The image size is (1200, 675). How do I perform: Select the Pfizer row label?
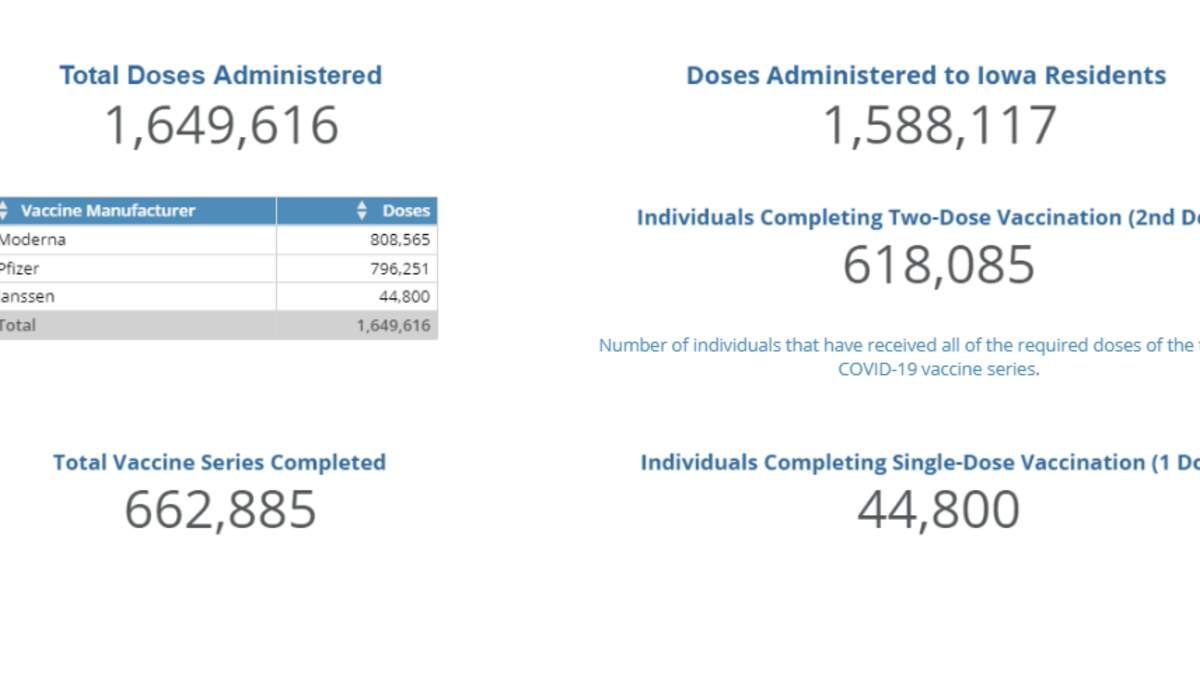(20, 269)
